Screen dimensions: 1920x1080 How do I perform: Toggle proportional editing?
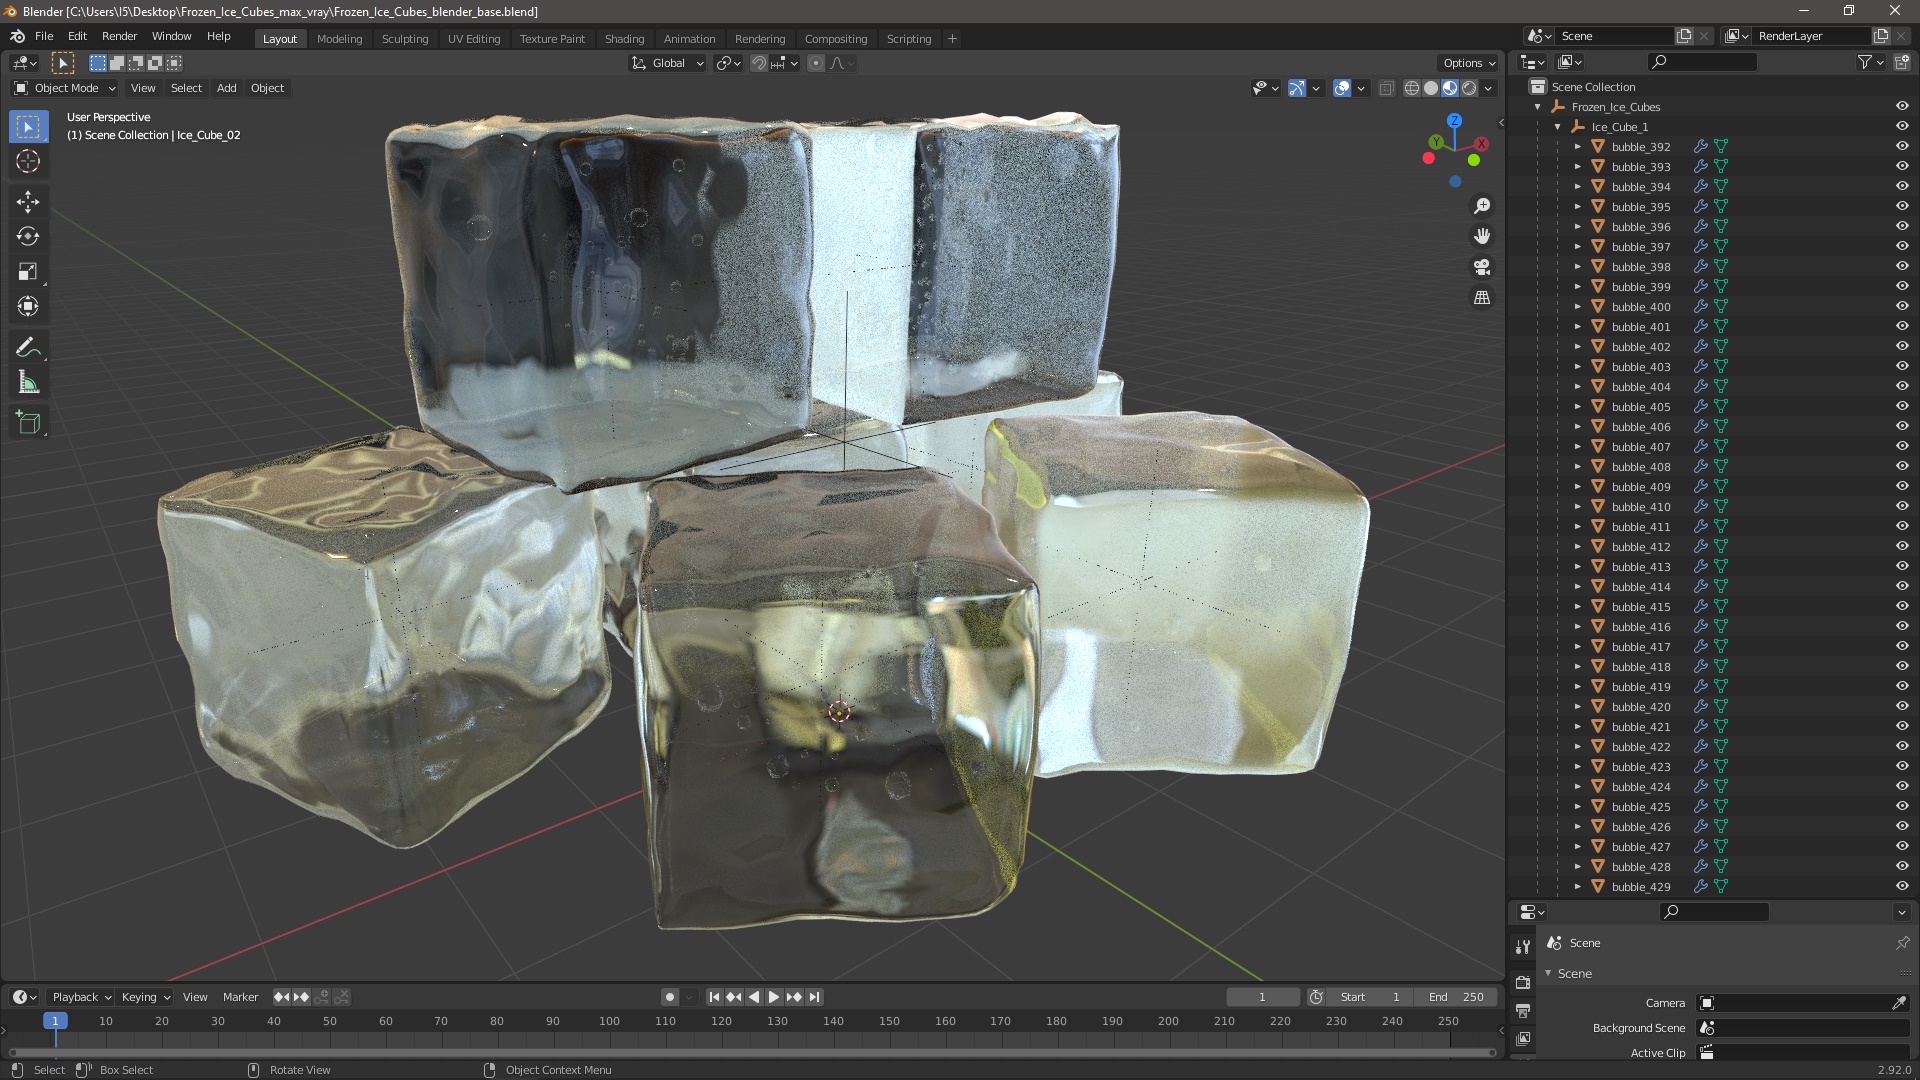pyautogui.click(x=816, y=63)
